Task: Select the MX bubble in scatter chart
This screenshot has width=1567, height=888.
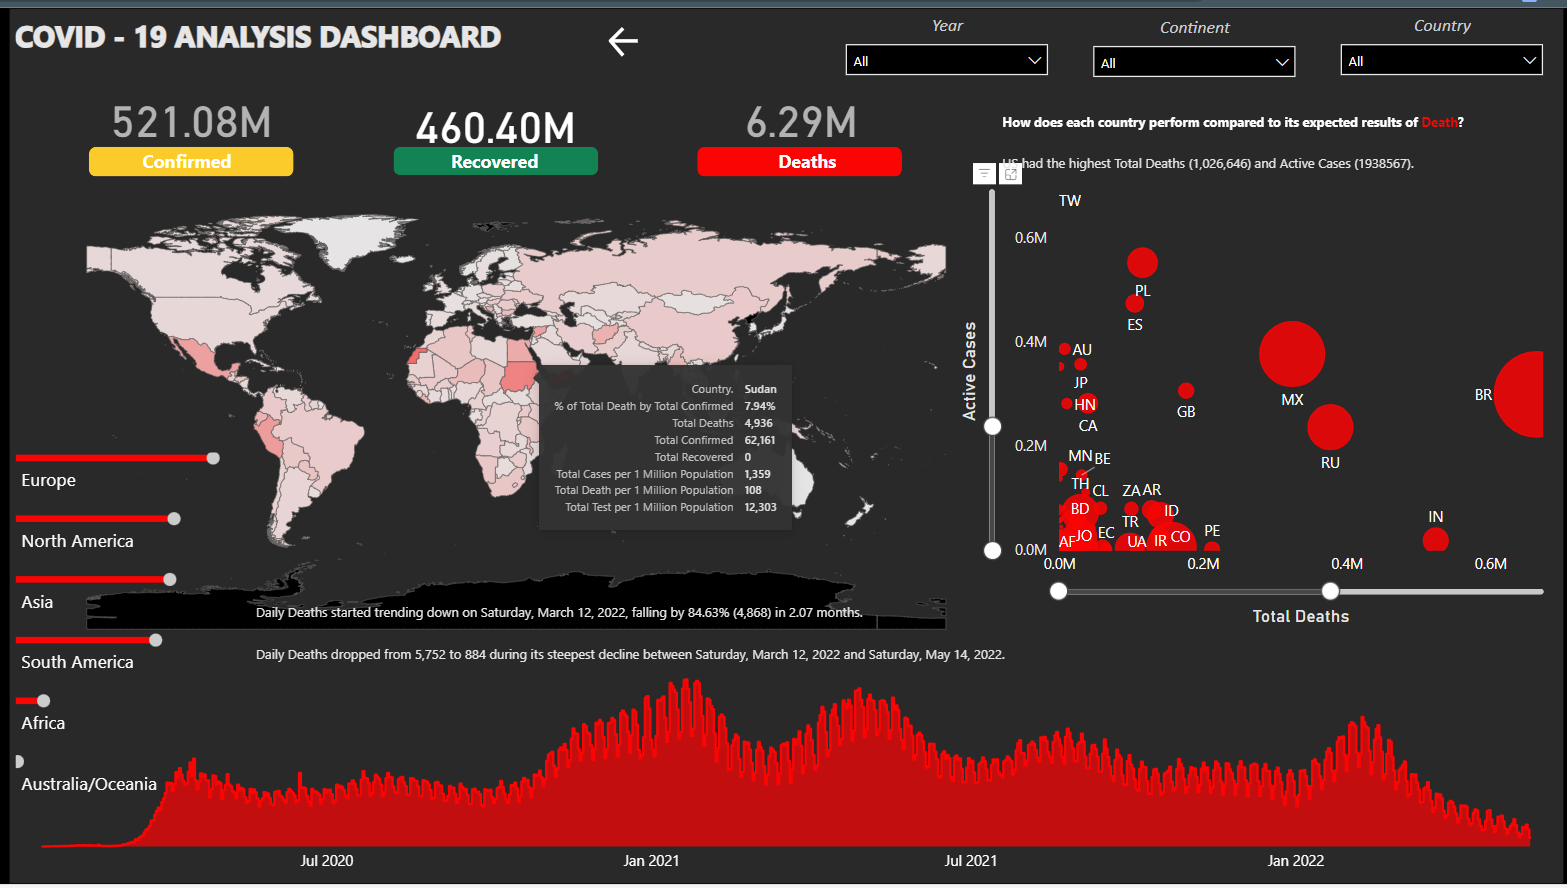Action: 1292,354
